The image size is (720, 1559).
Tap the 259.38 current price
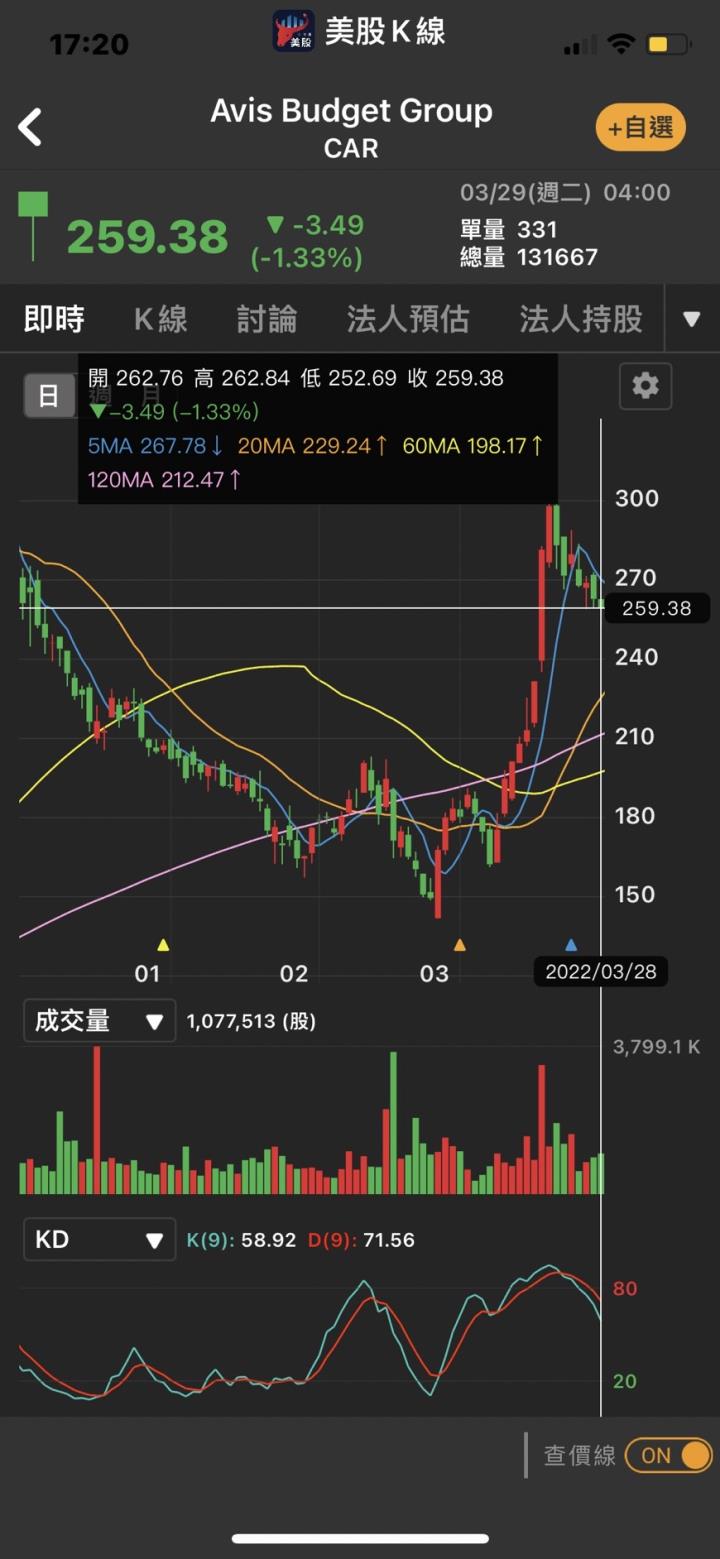coord(147,238)
